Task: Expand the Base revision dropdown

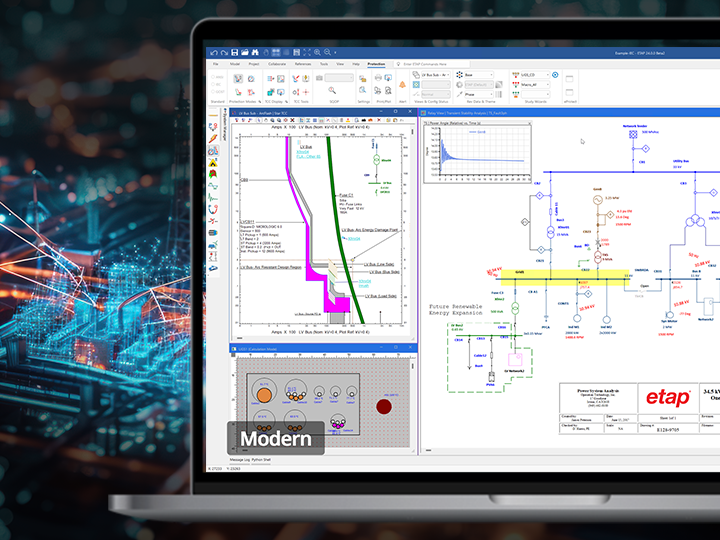Action: click(x=479, y=75)
